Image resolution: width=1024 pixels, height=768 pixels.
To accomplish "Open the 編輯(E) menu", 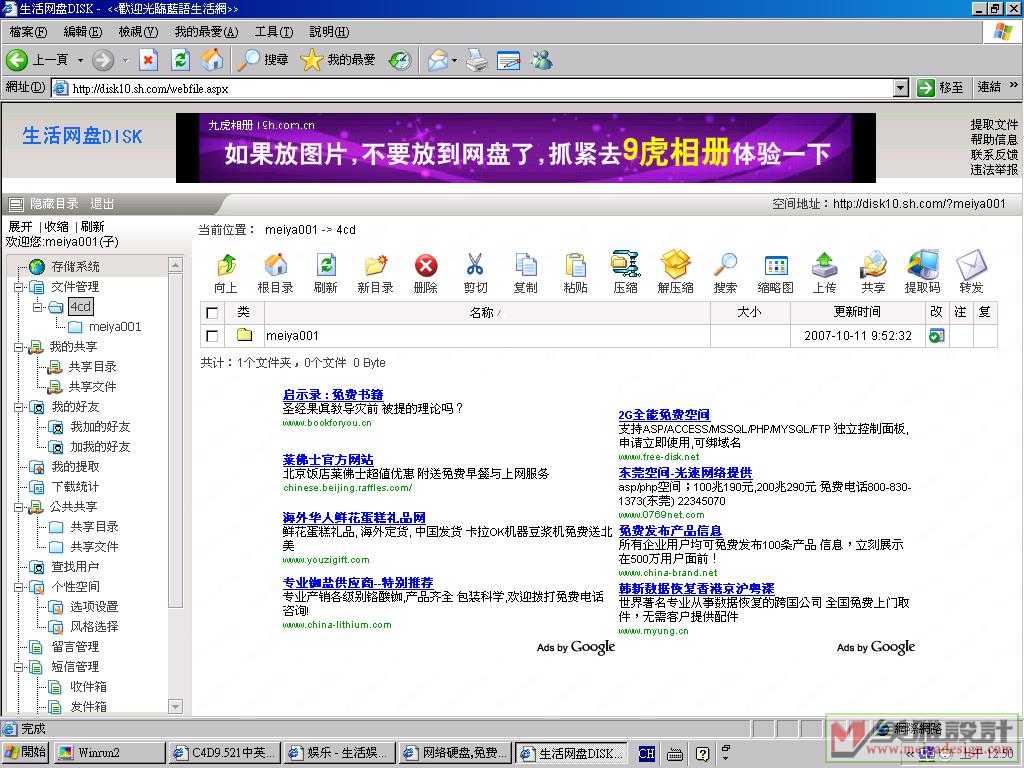I will tap(83, 31).
